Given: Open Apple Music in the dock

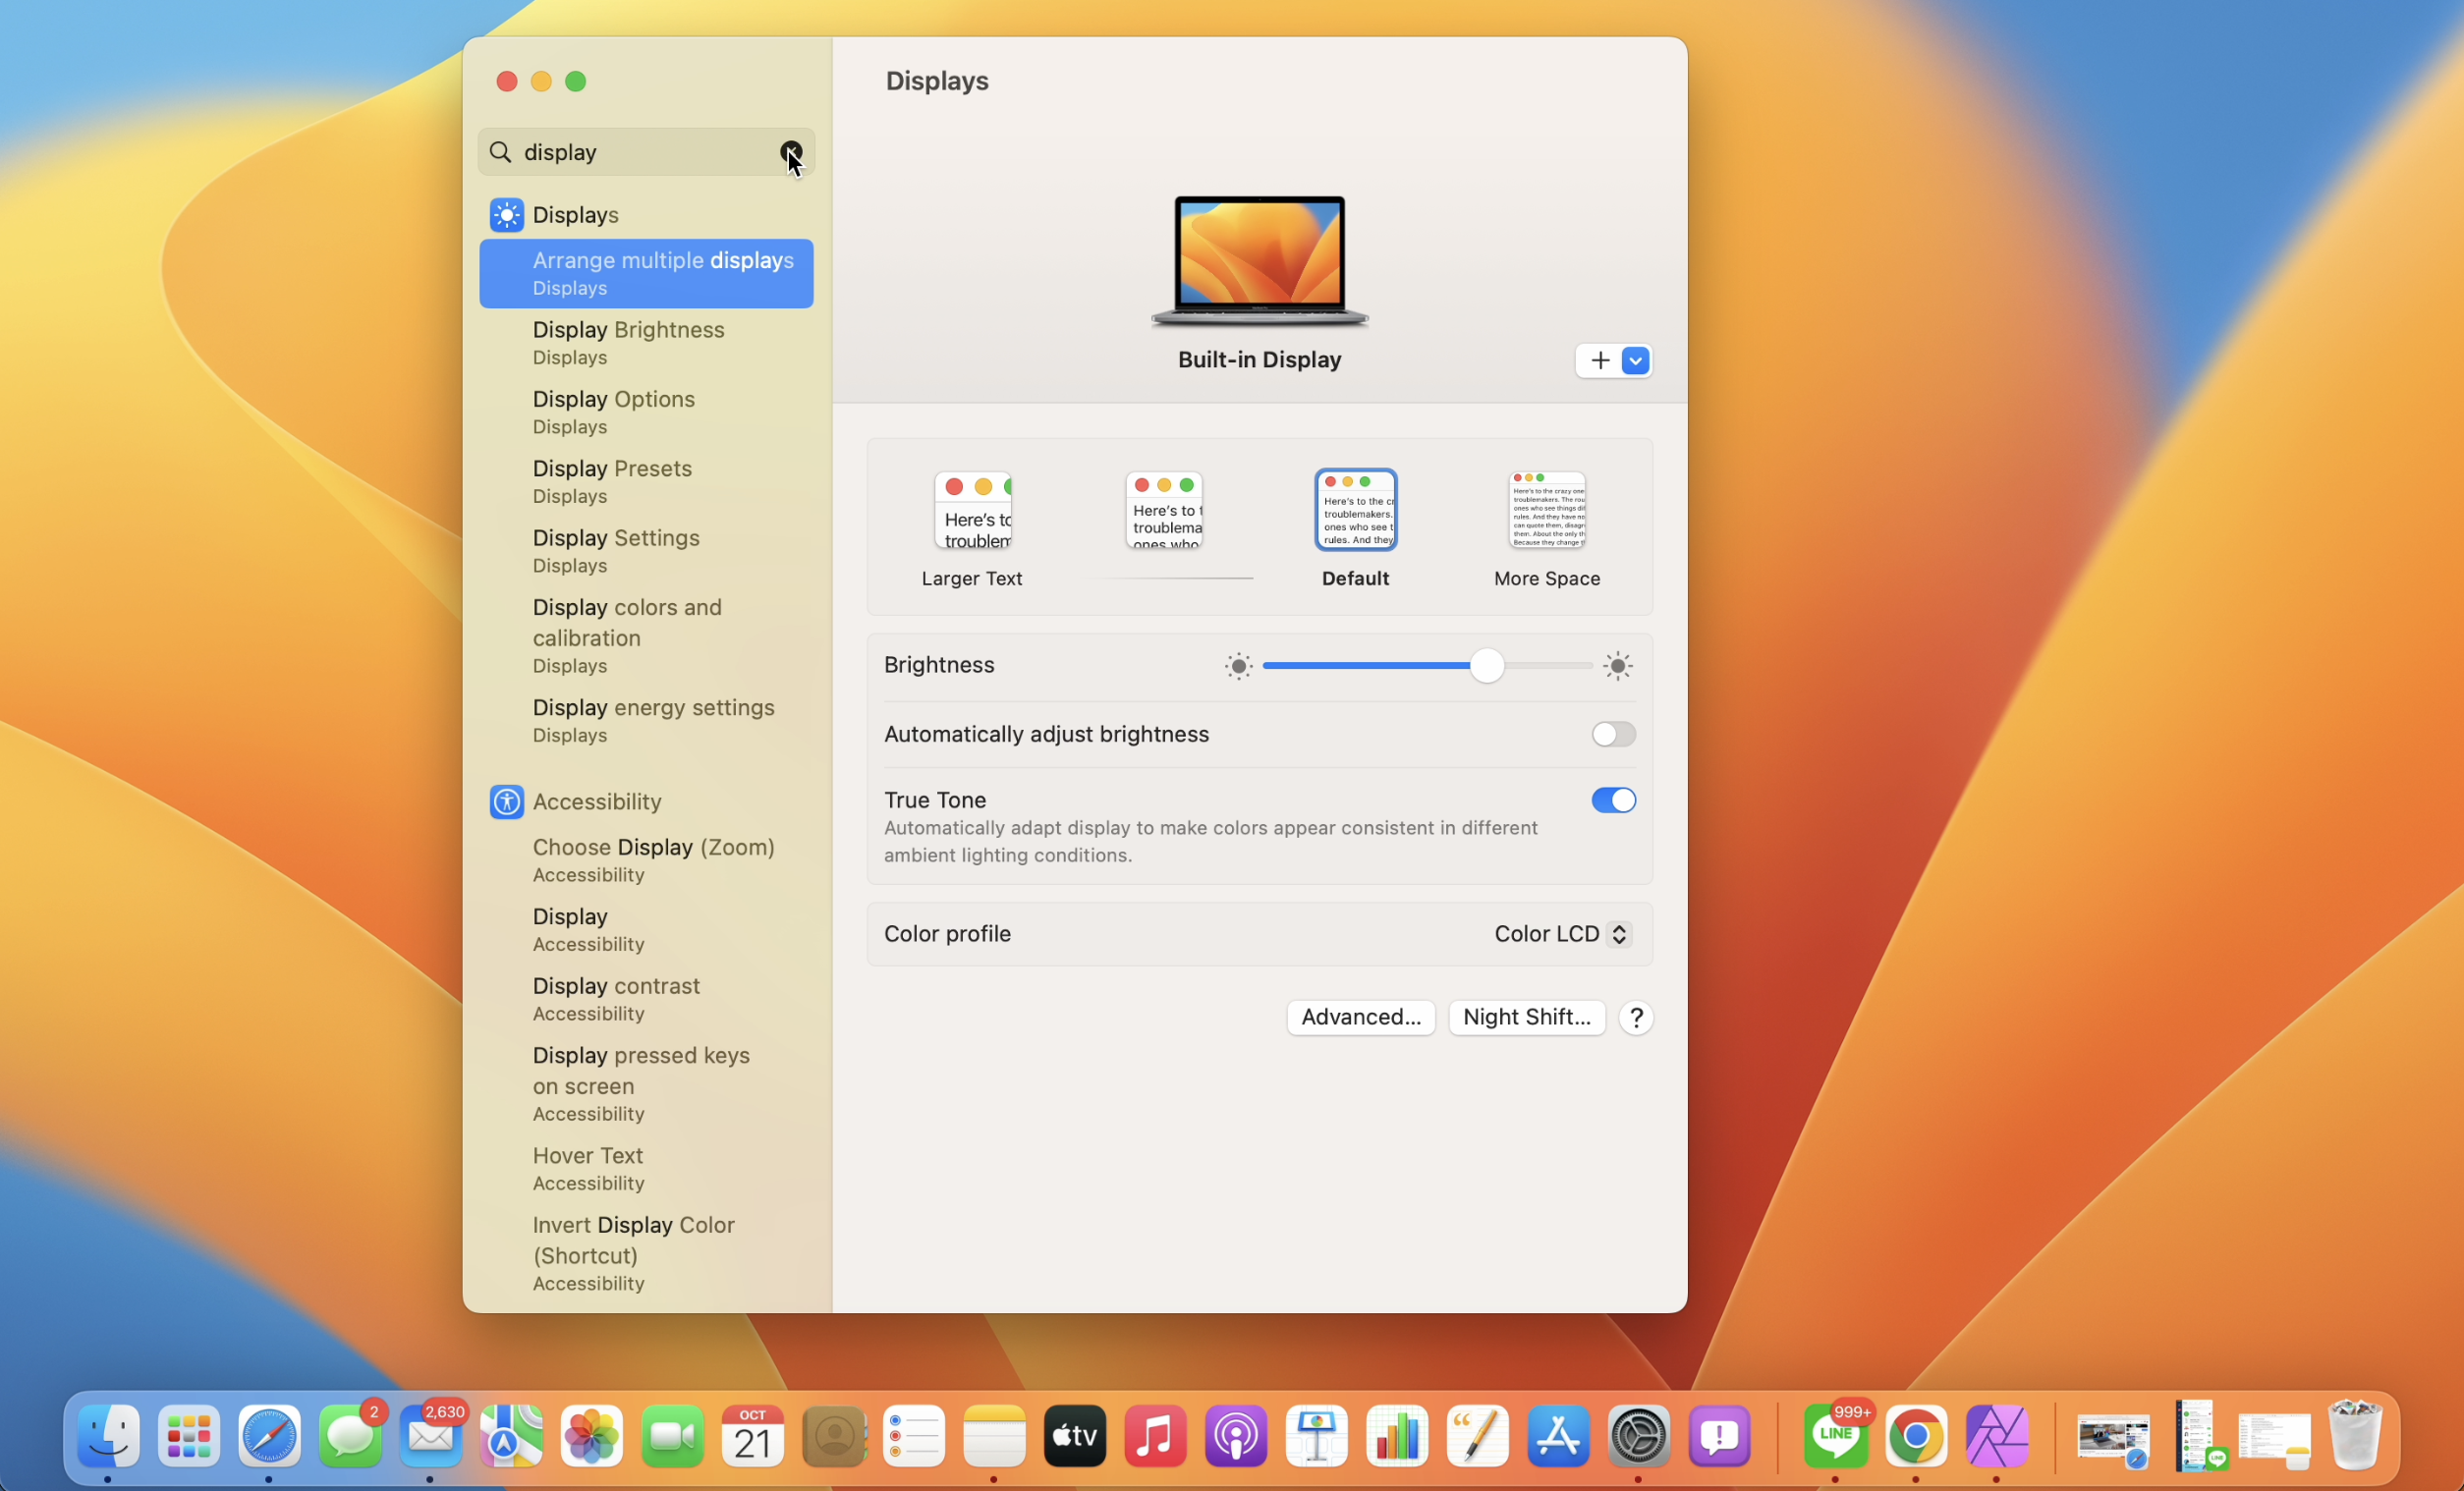Looking at the screenshot, I should click(1155, 1438).
